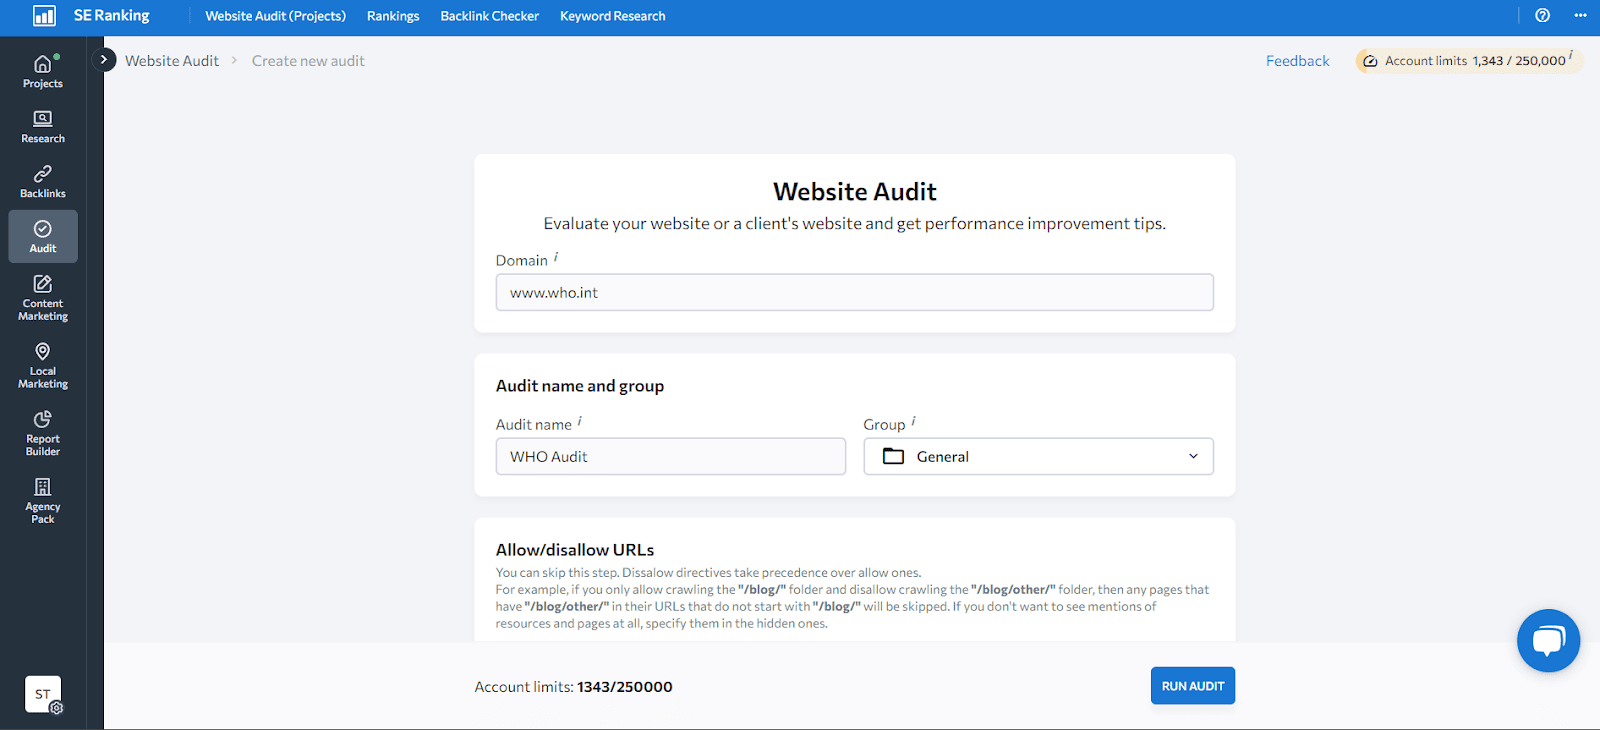Expand the sidebar with the arrow toggle
The height and width of the screenshot is (730, 1600).
pos(104,60)
